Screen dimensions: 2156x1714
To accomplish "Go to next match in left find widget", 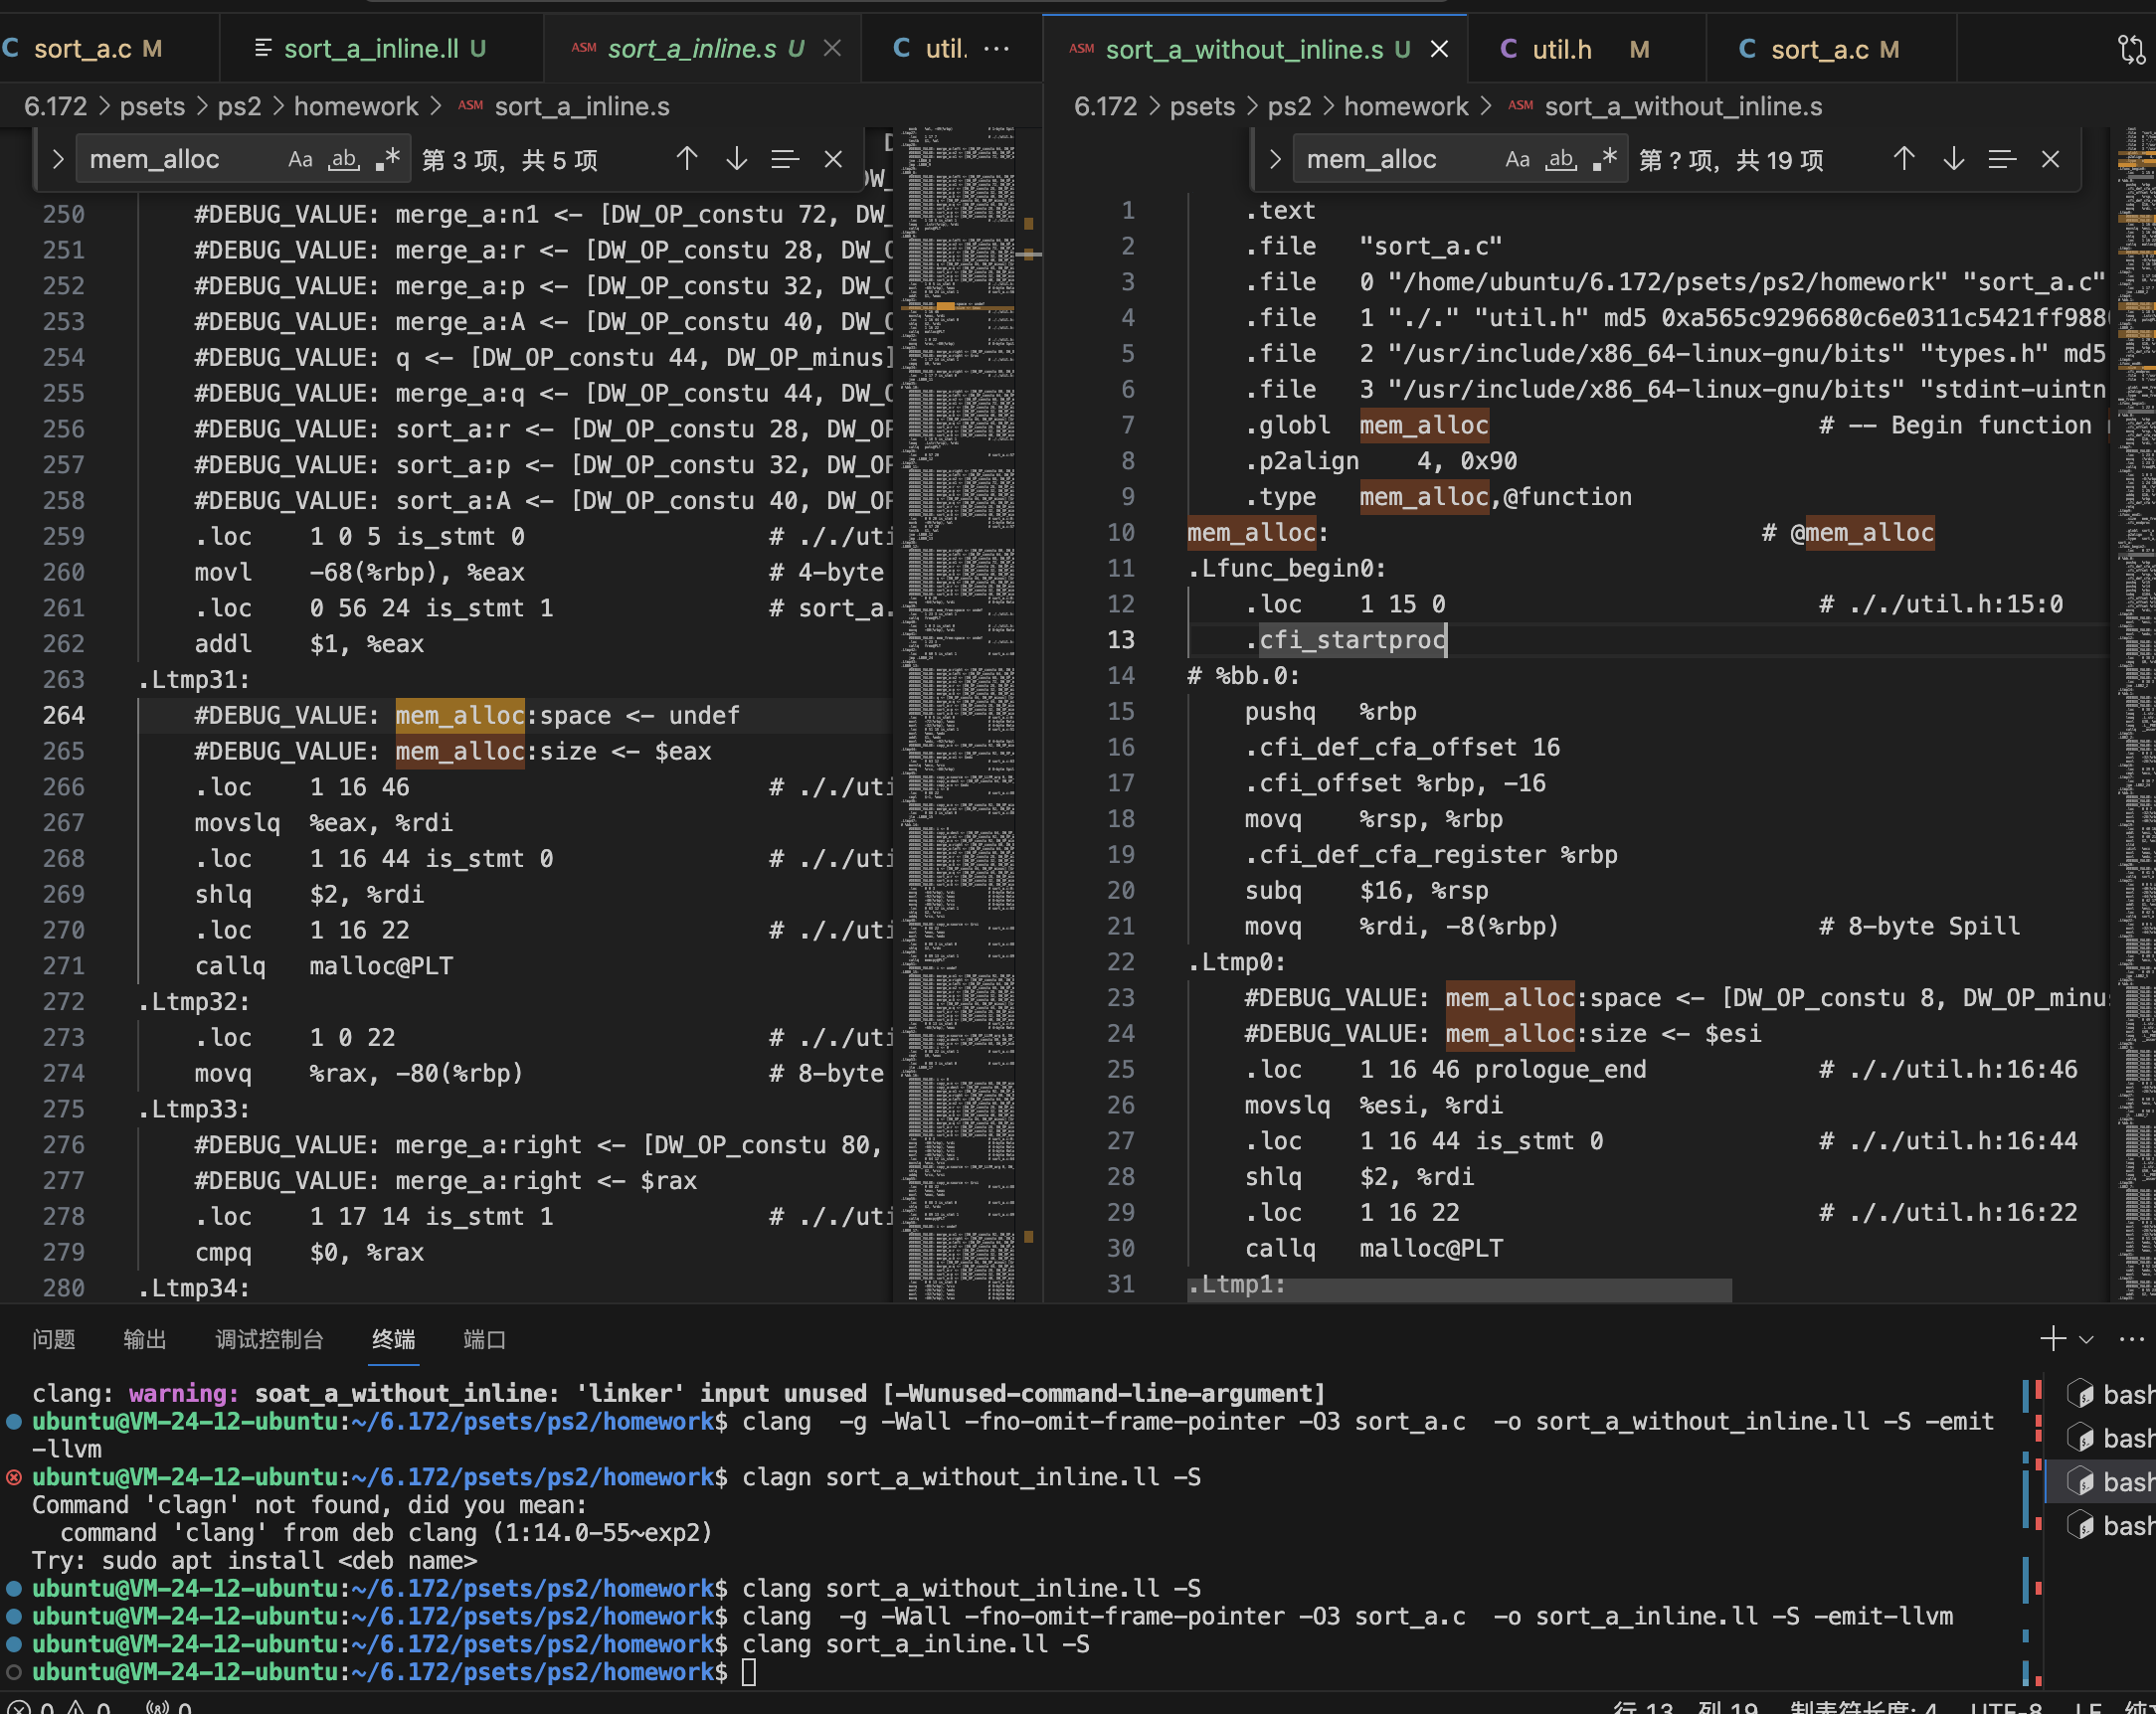I will click(x=737, y=159).
